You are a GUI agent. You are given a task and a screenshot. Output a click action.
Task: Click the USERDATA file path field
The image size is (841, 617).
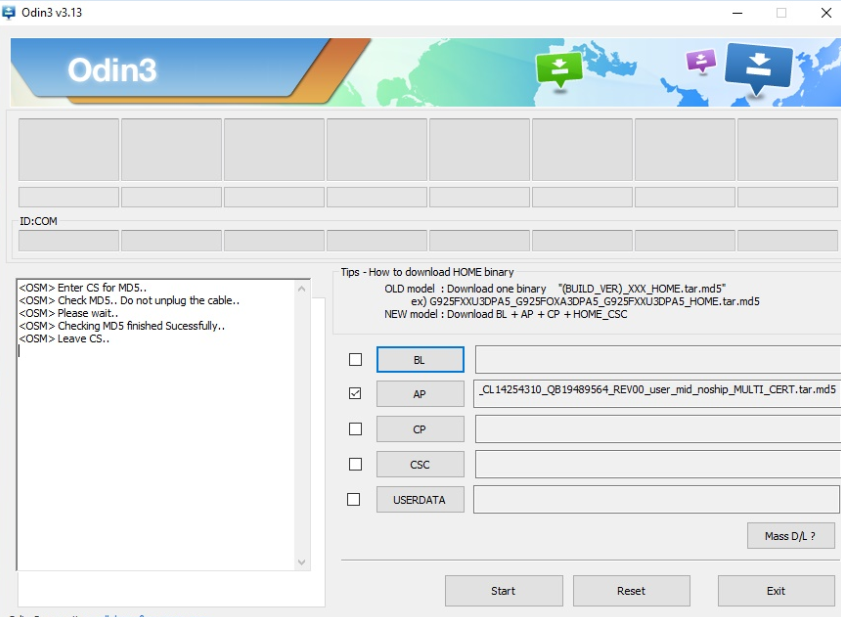tap(656, 500)
